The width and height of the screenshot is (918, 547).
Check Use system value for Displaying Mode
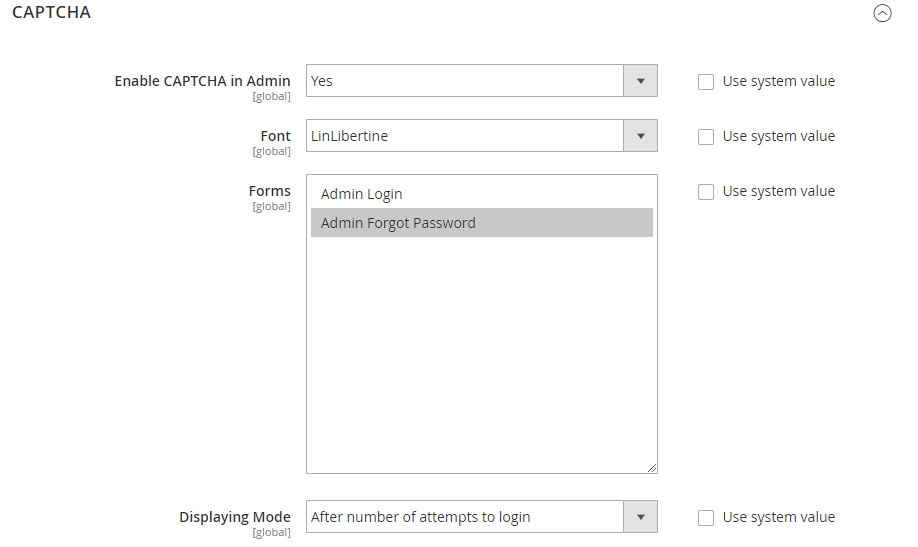(x=706, y=518)
